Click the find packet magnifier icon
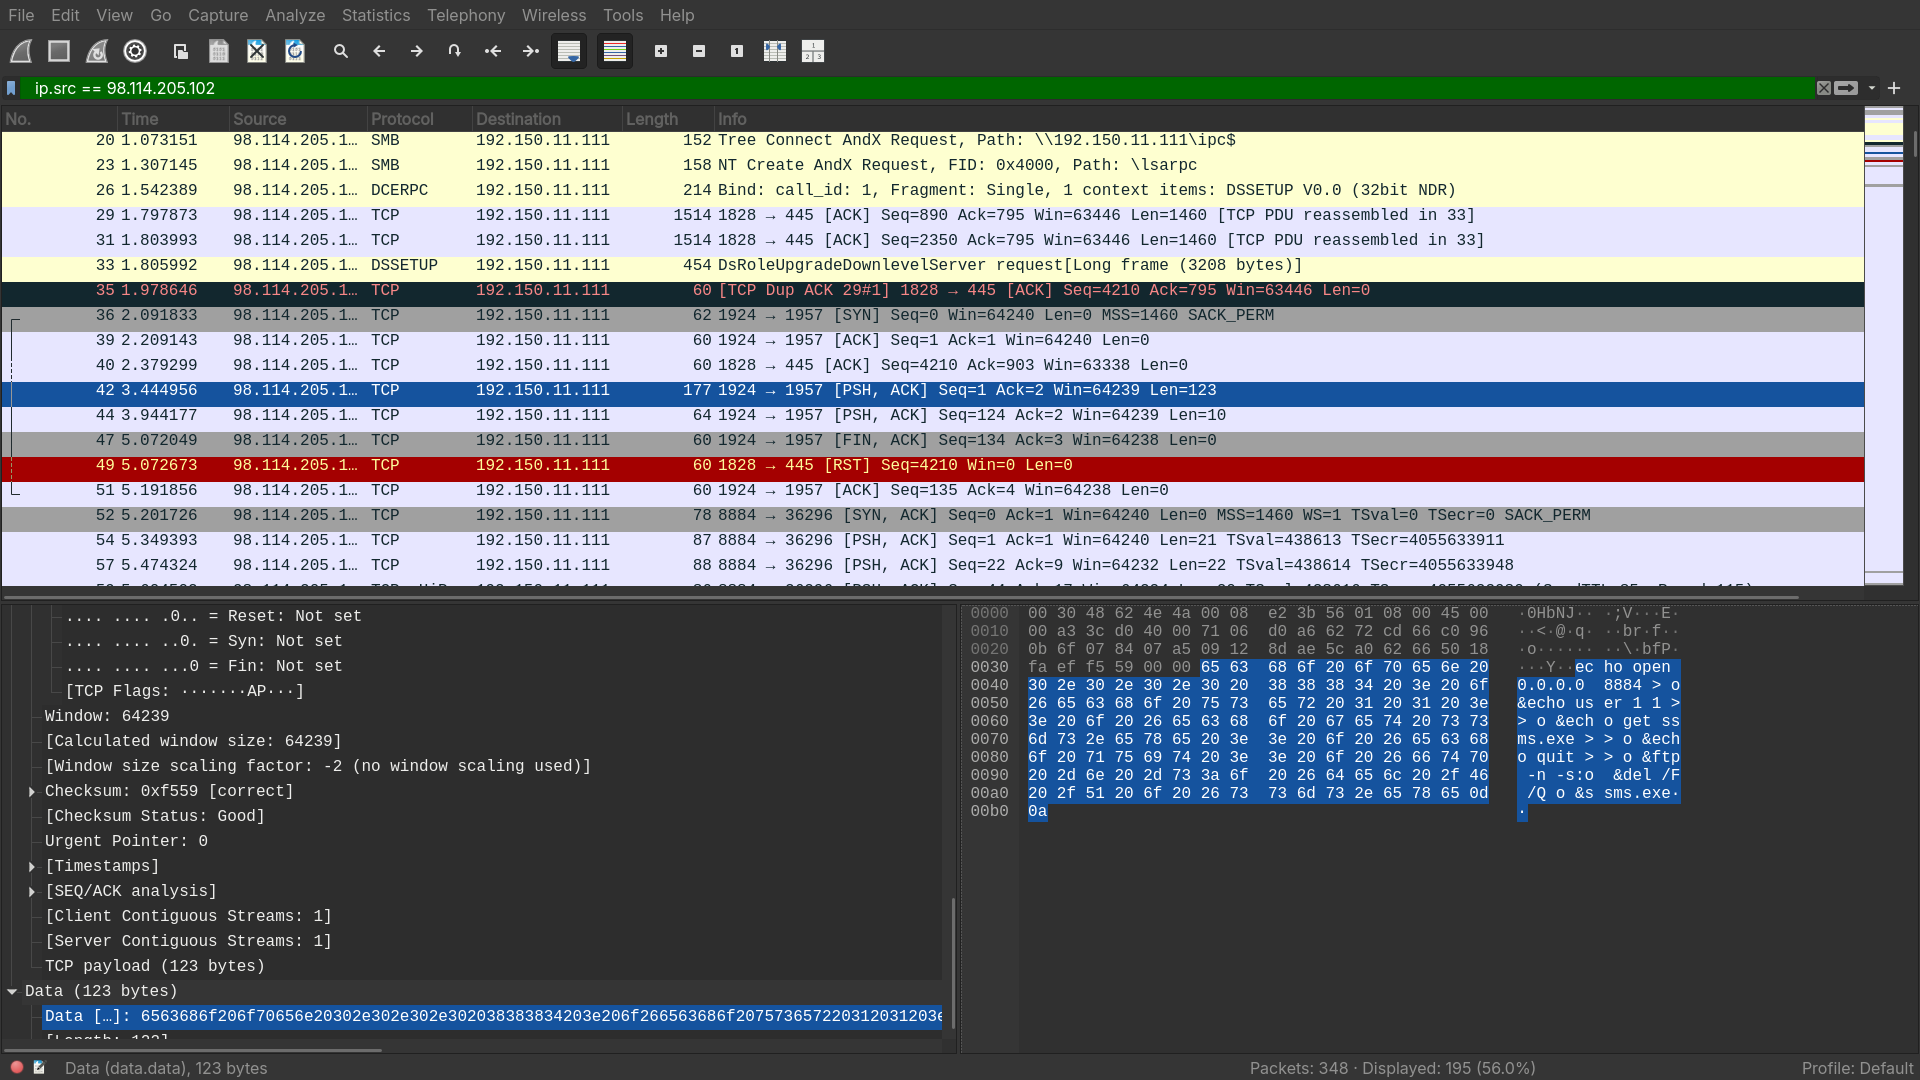This screenshot has width=1920, height=1080. pos(341,51)
